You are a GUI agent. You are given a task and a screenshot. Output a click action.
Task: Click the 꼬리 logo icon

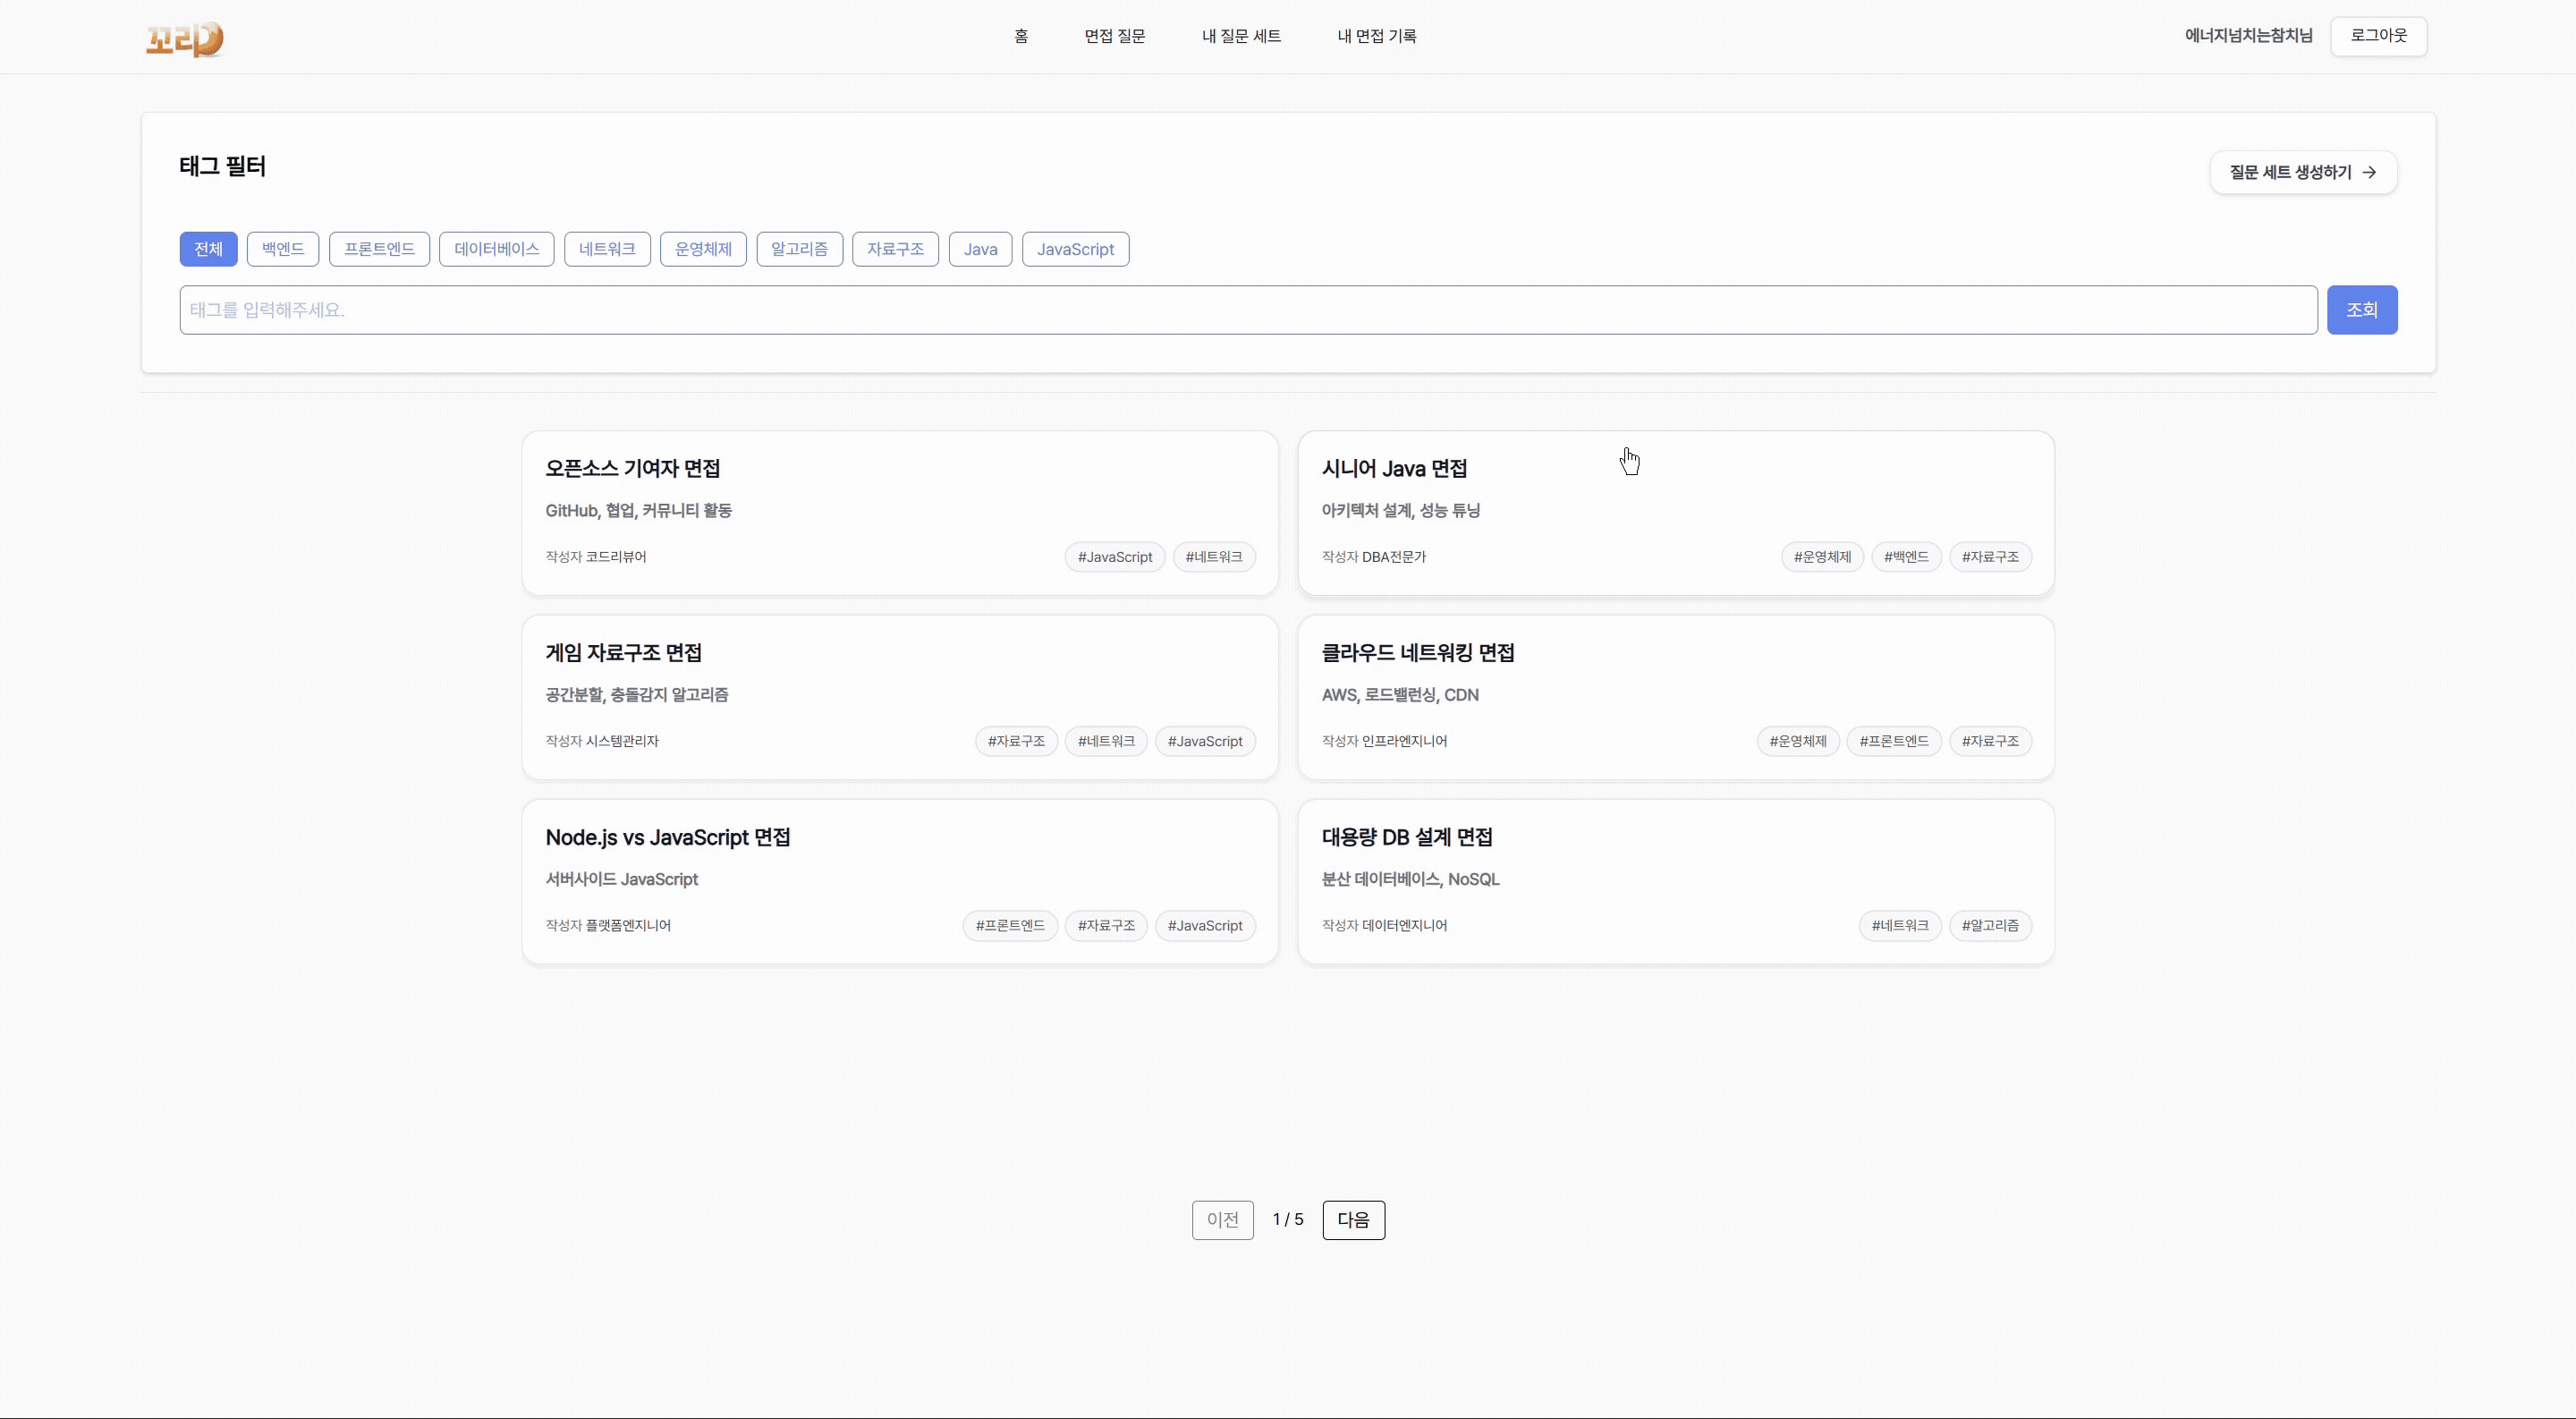coord(184,38)
